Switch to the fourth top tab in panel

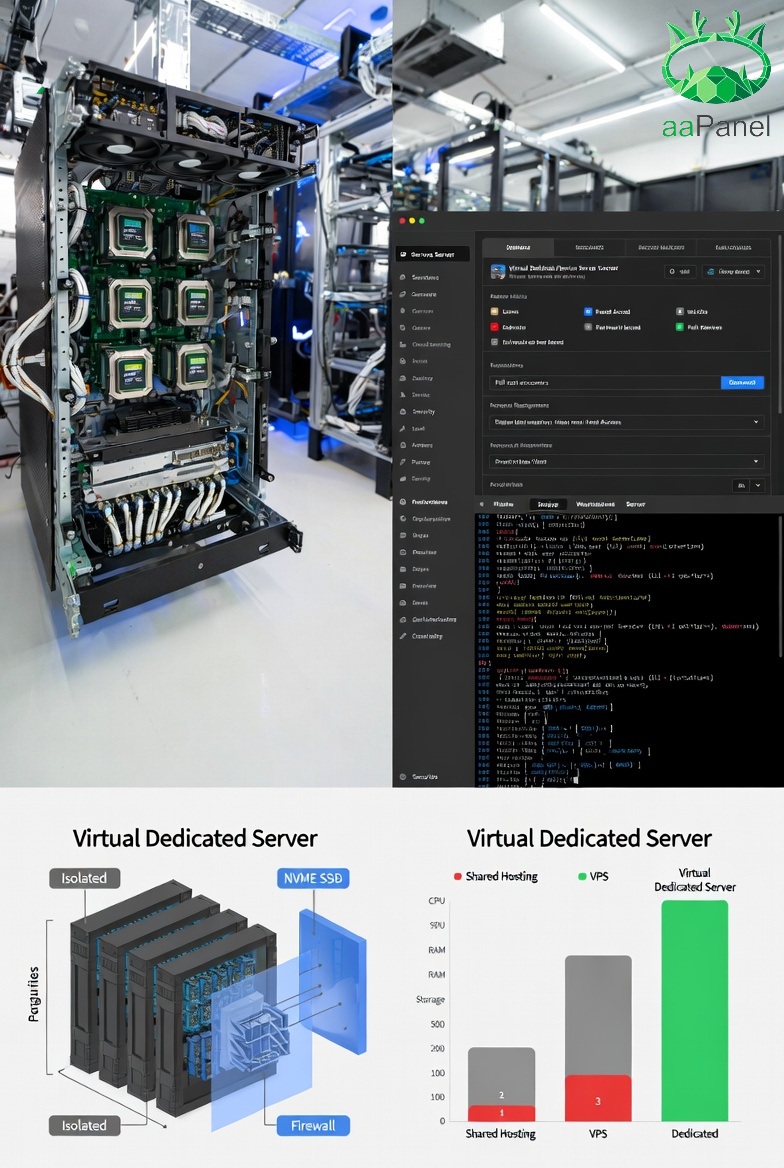733,247
